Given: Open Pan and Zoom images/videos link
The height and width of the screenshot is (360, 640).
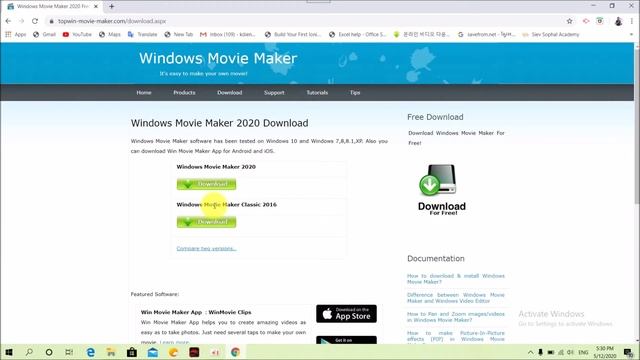Looking at the screenshot, I should tap(456, 317).
